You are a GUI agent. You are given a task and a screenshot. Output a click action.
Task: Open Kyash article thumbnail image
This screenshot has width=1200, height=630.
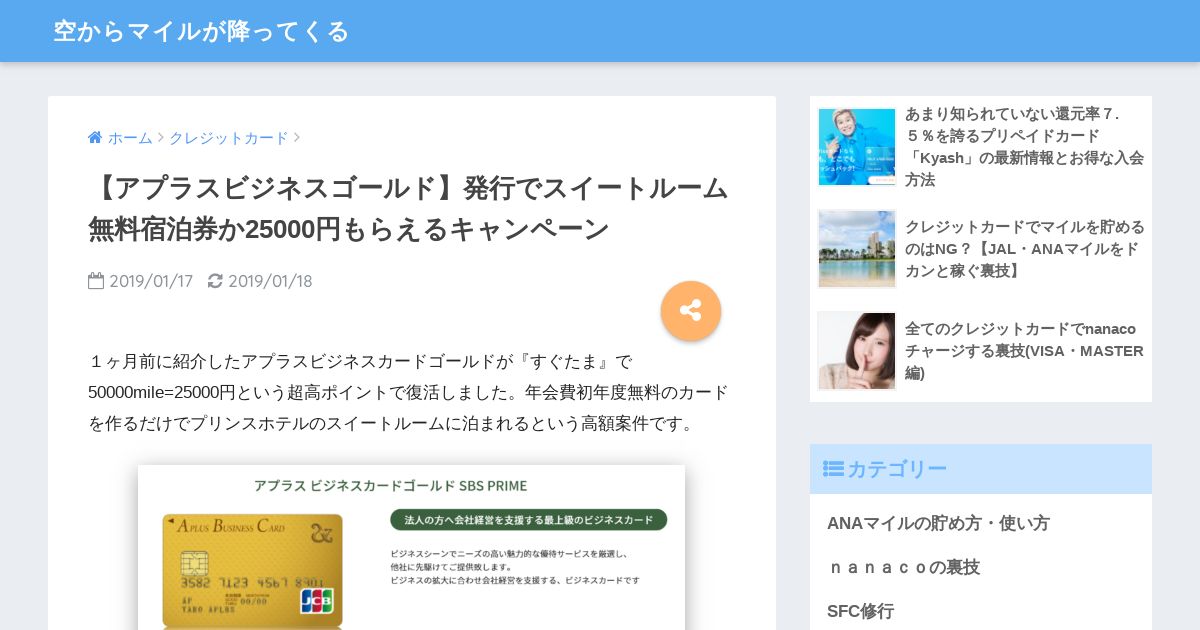(857, 147)
